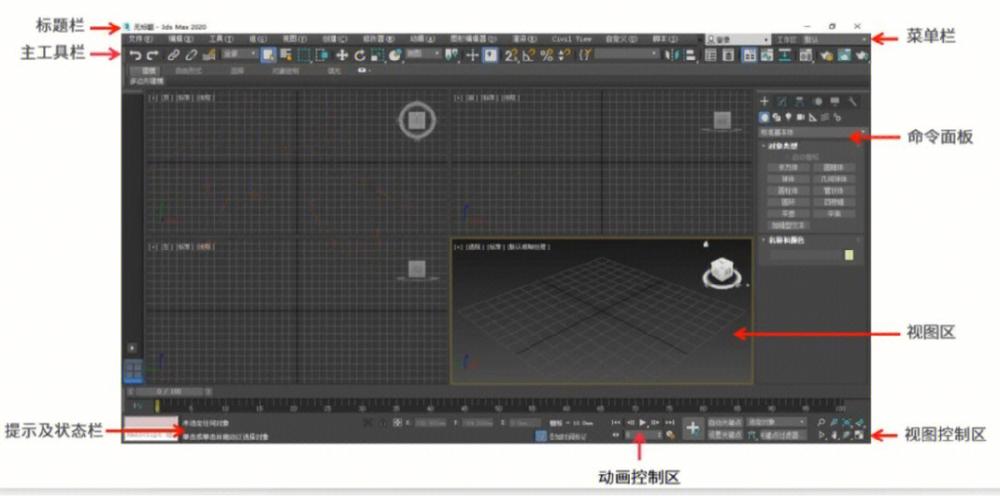Click the large Set Keys plus button
The width and height of the screenshot is (1000, 500).
tap(693, 430)
